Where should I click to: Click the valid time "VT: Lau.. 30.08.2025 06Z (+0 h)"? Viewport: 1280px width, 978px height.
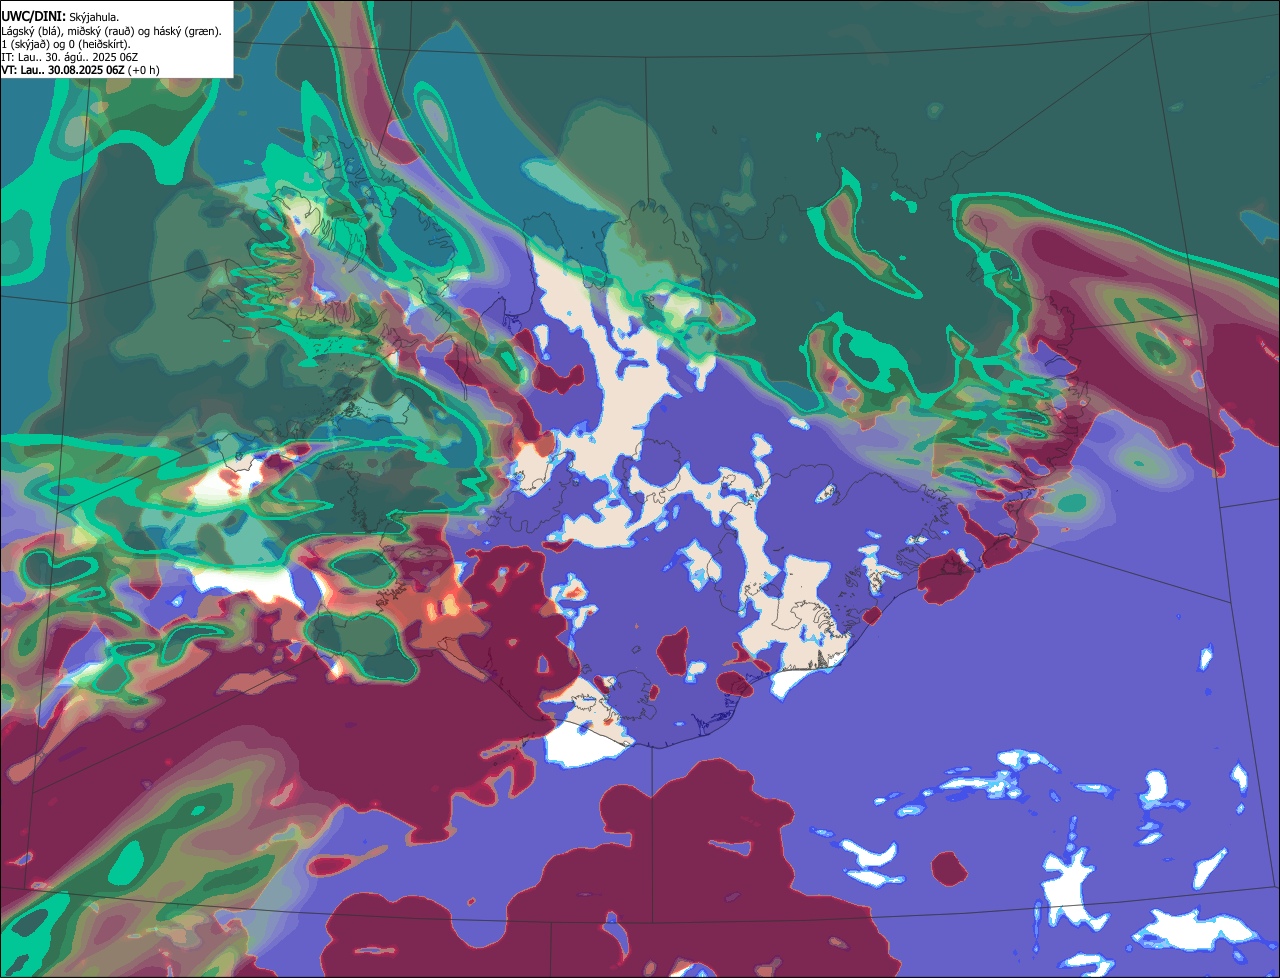[81, 70]
